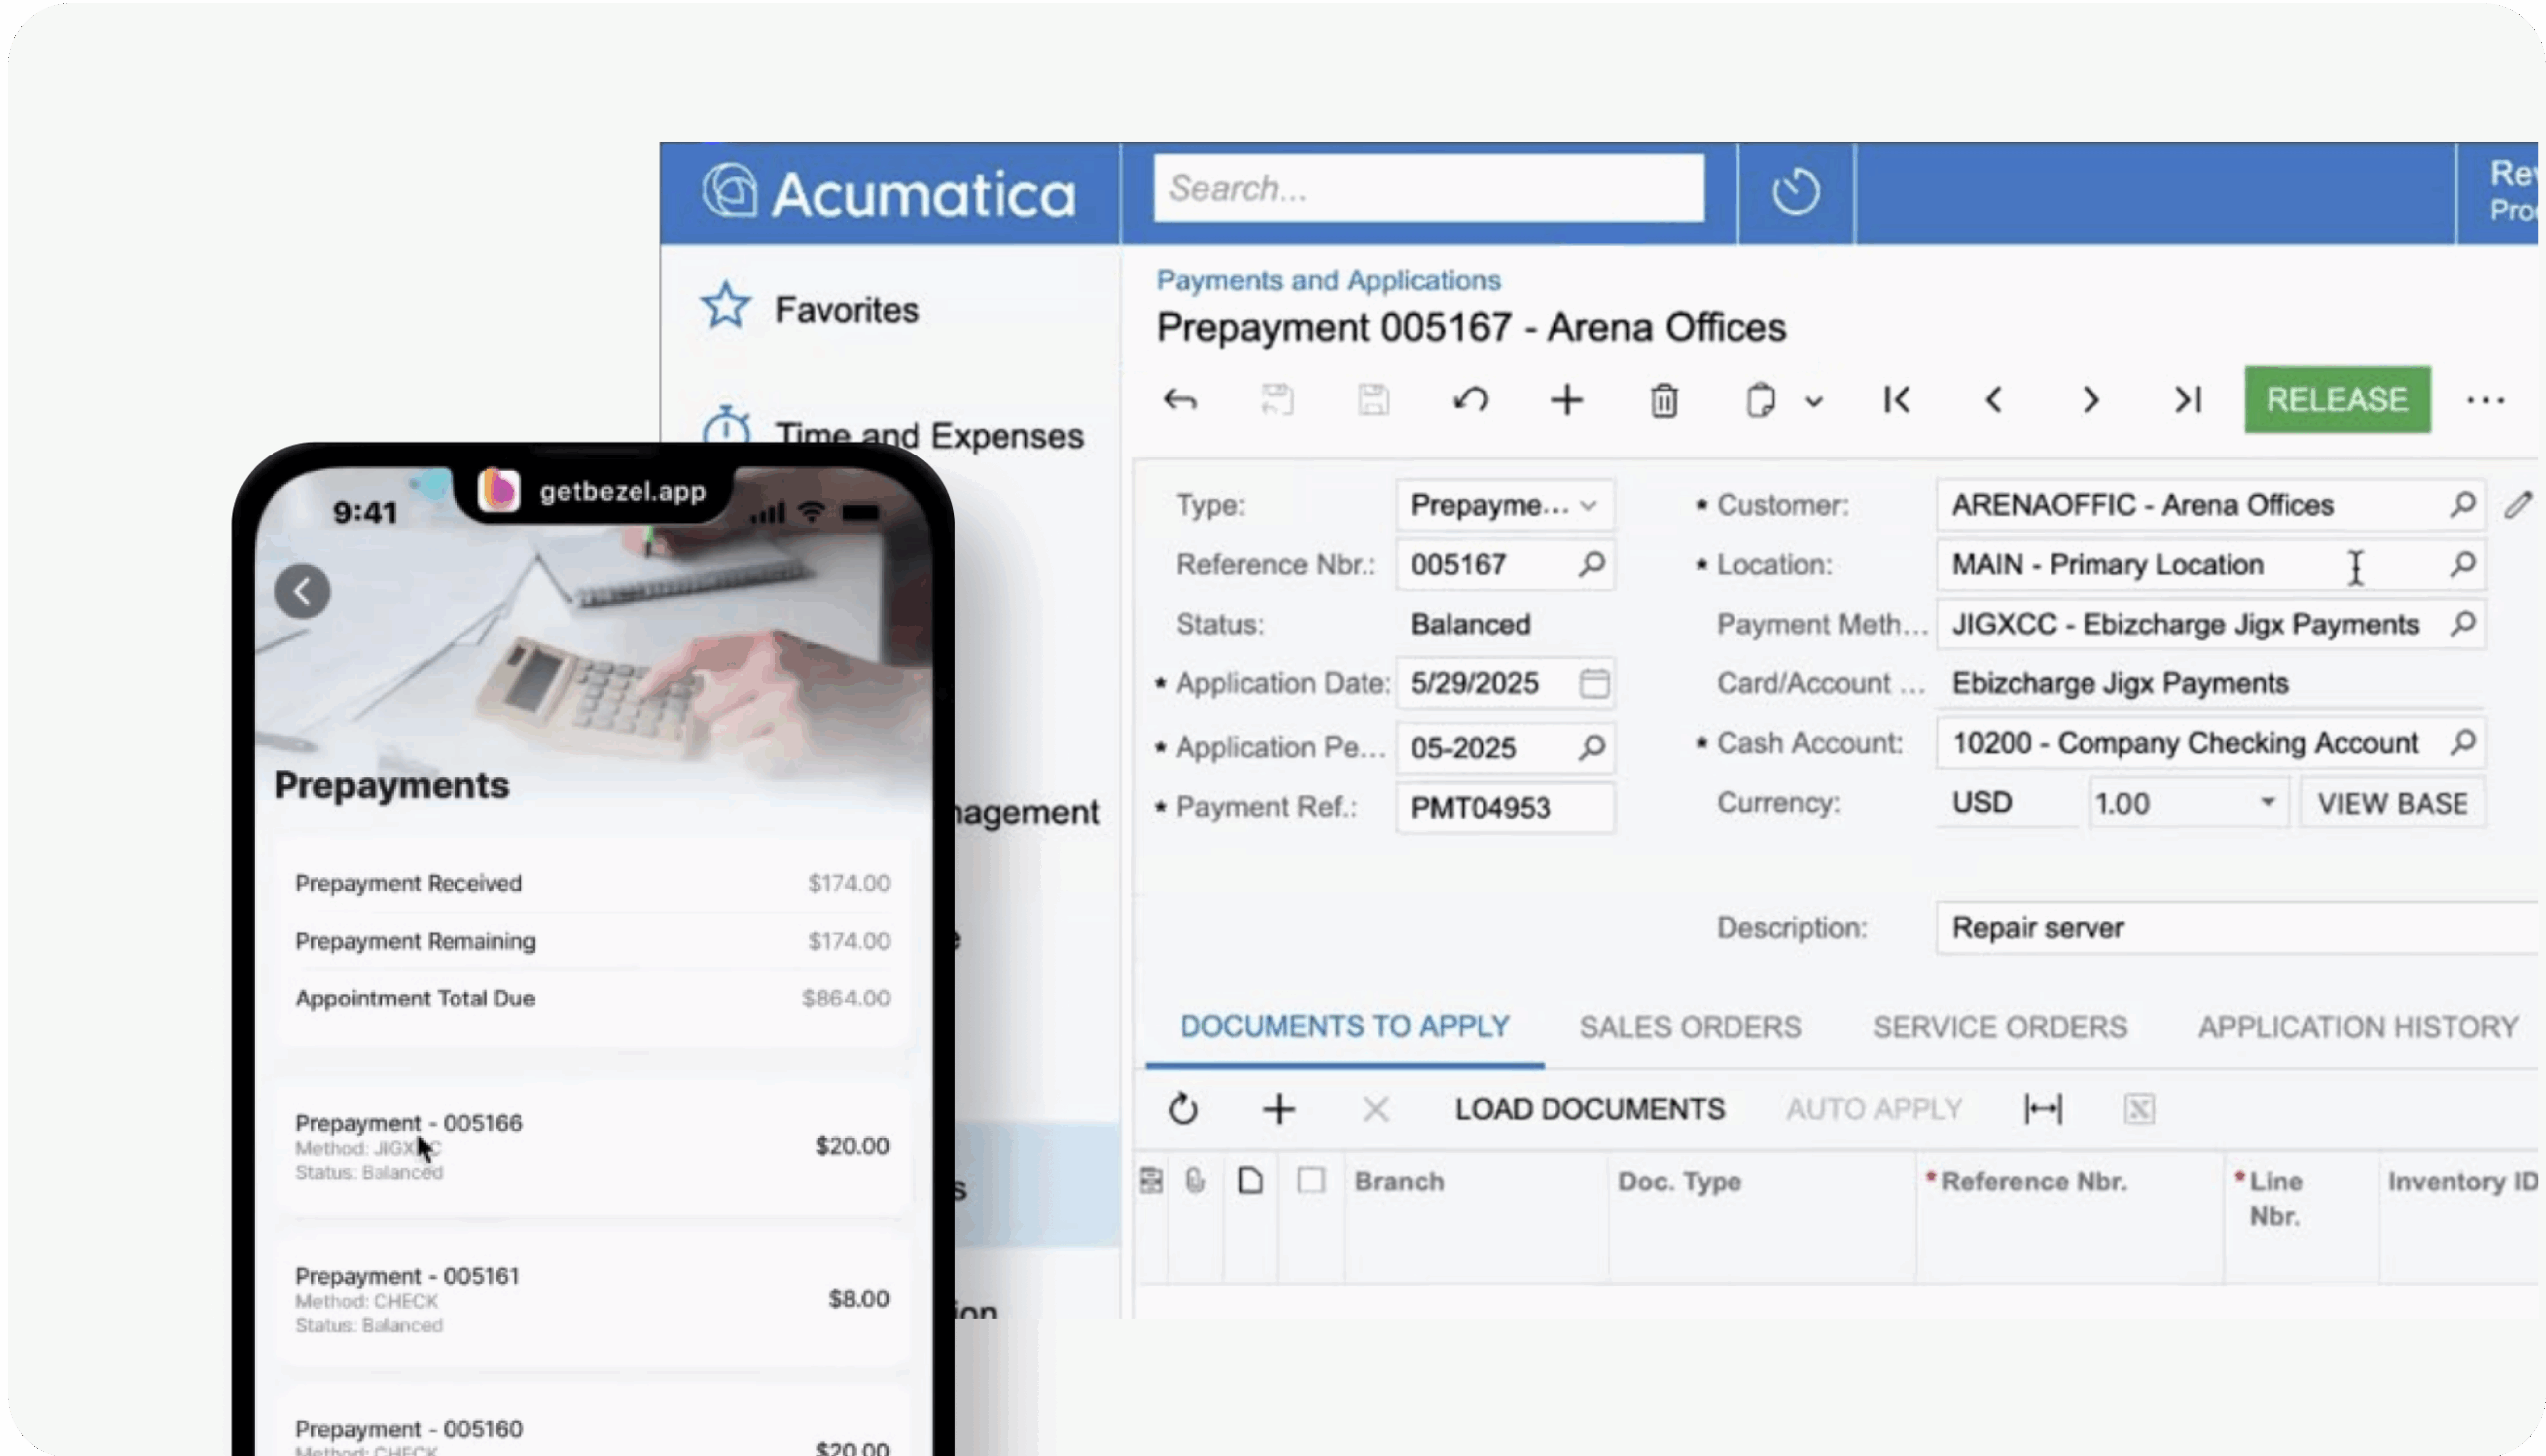Tap Prepayment - 005166 on phone
Screen dimensions: 2546x1456
pyautogui.click(x=592, y=1146)
